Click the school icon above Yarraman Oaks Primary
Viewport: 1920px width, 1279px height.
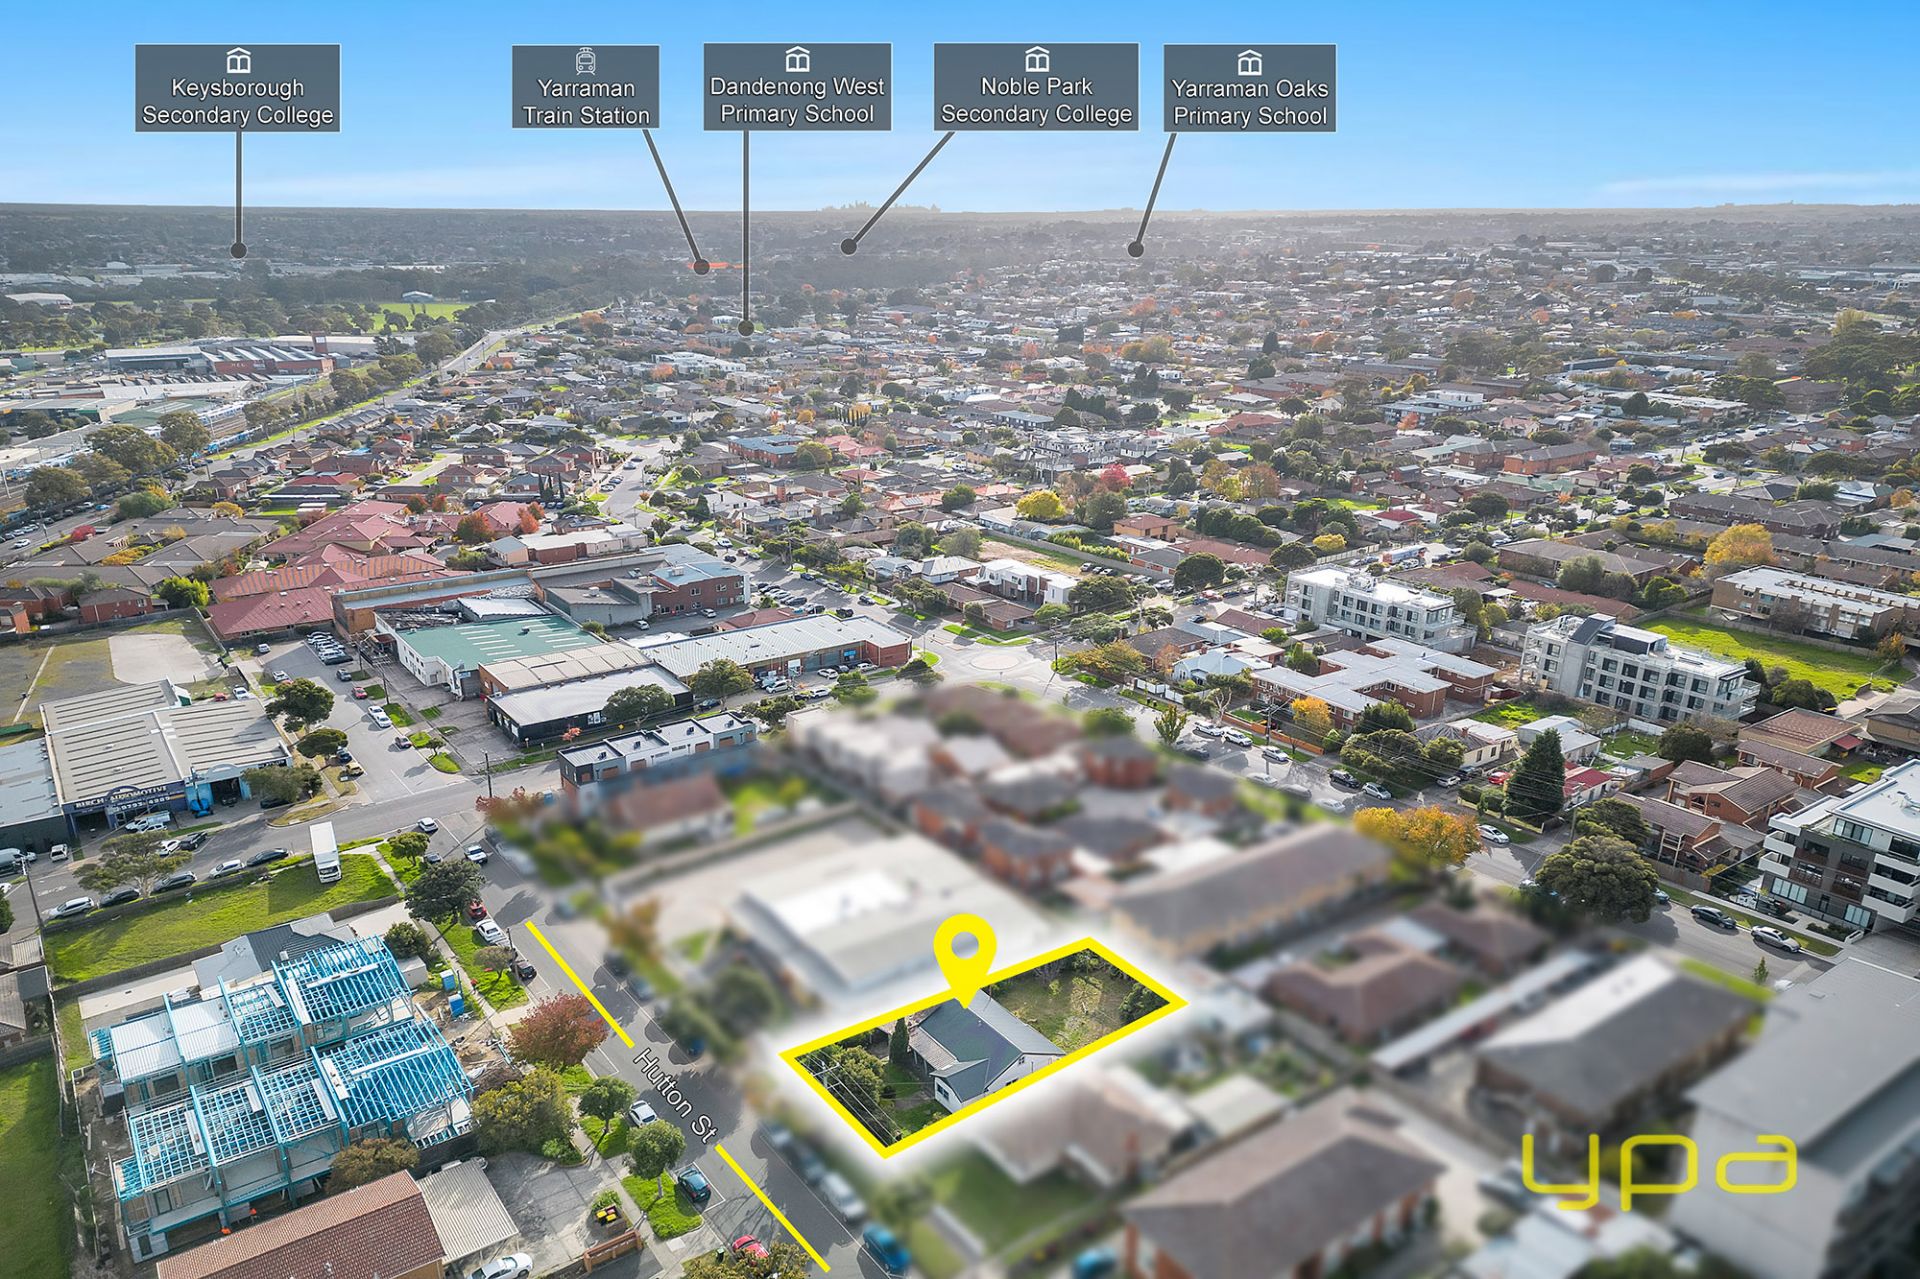coord(1249,62)
